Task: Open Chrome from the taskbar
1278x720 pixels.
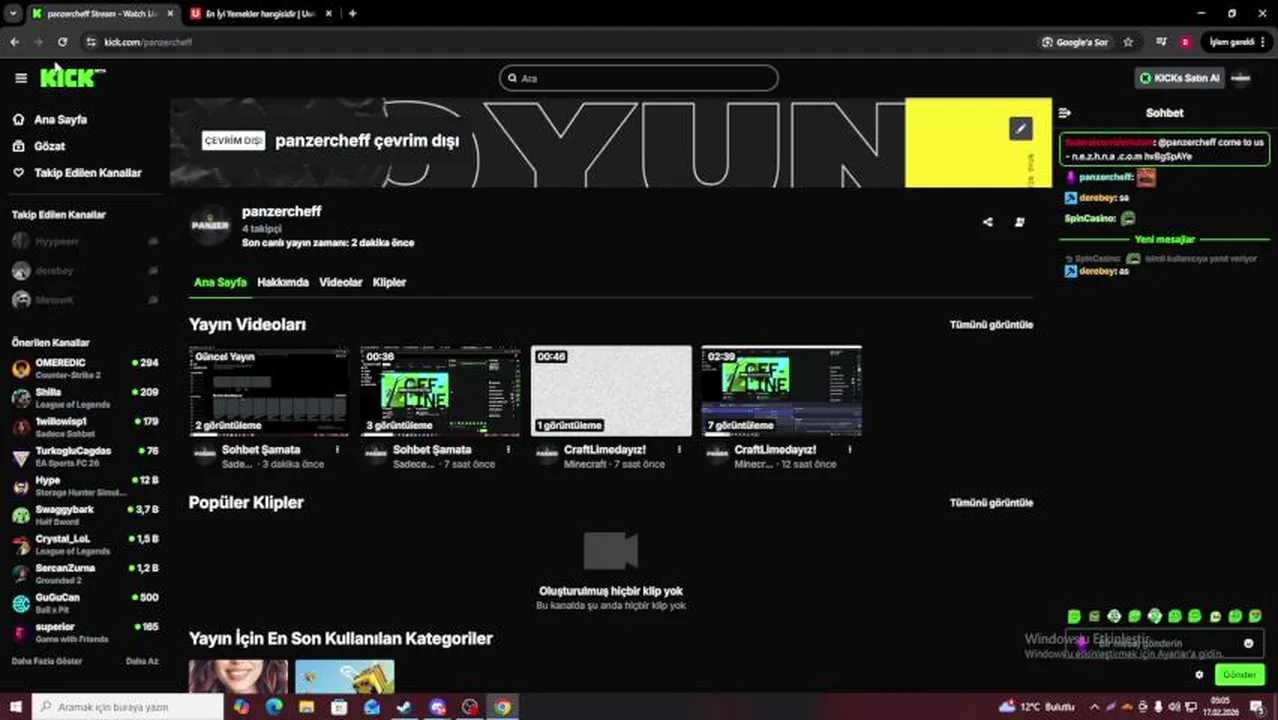Action: click(502, 707)
